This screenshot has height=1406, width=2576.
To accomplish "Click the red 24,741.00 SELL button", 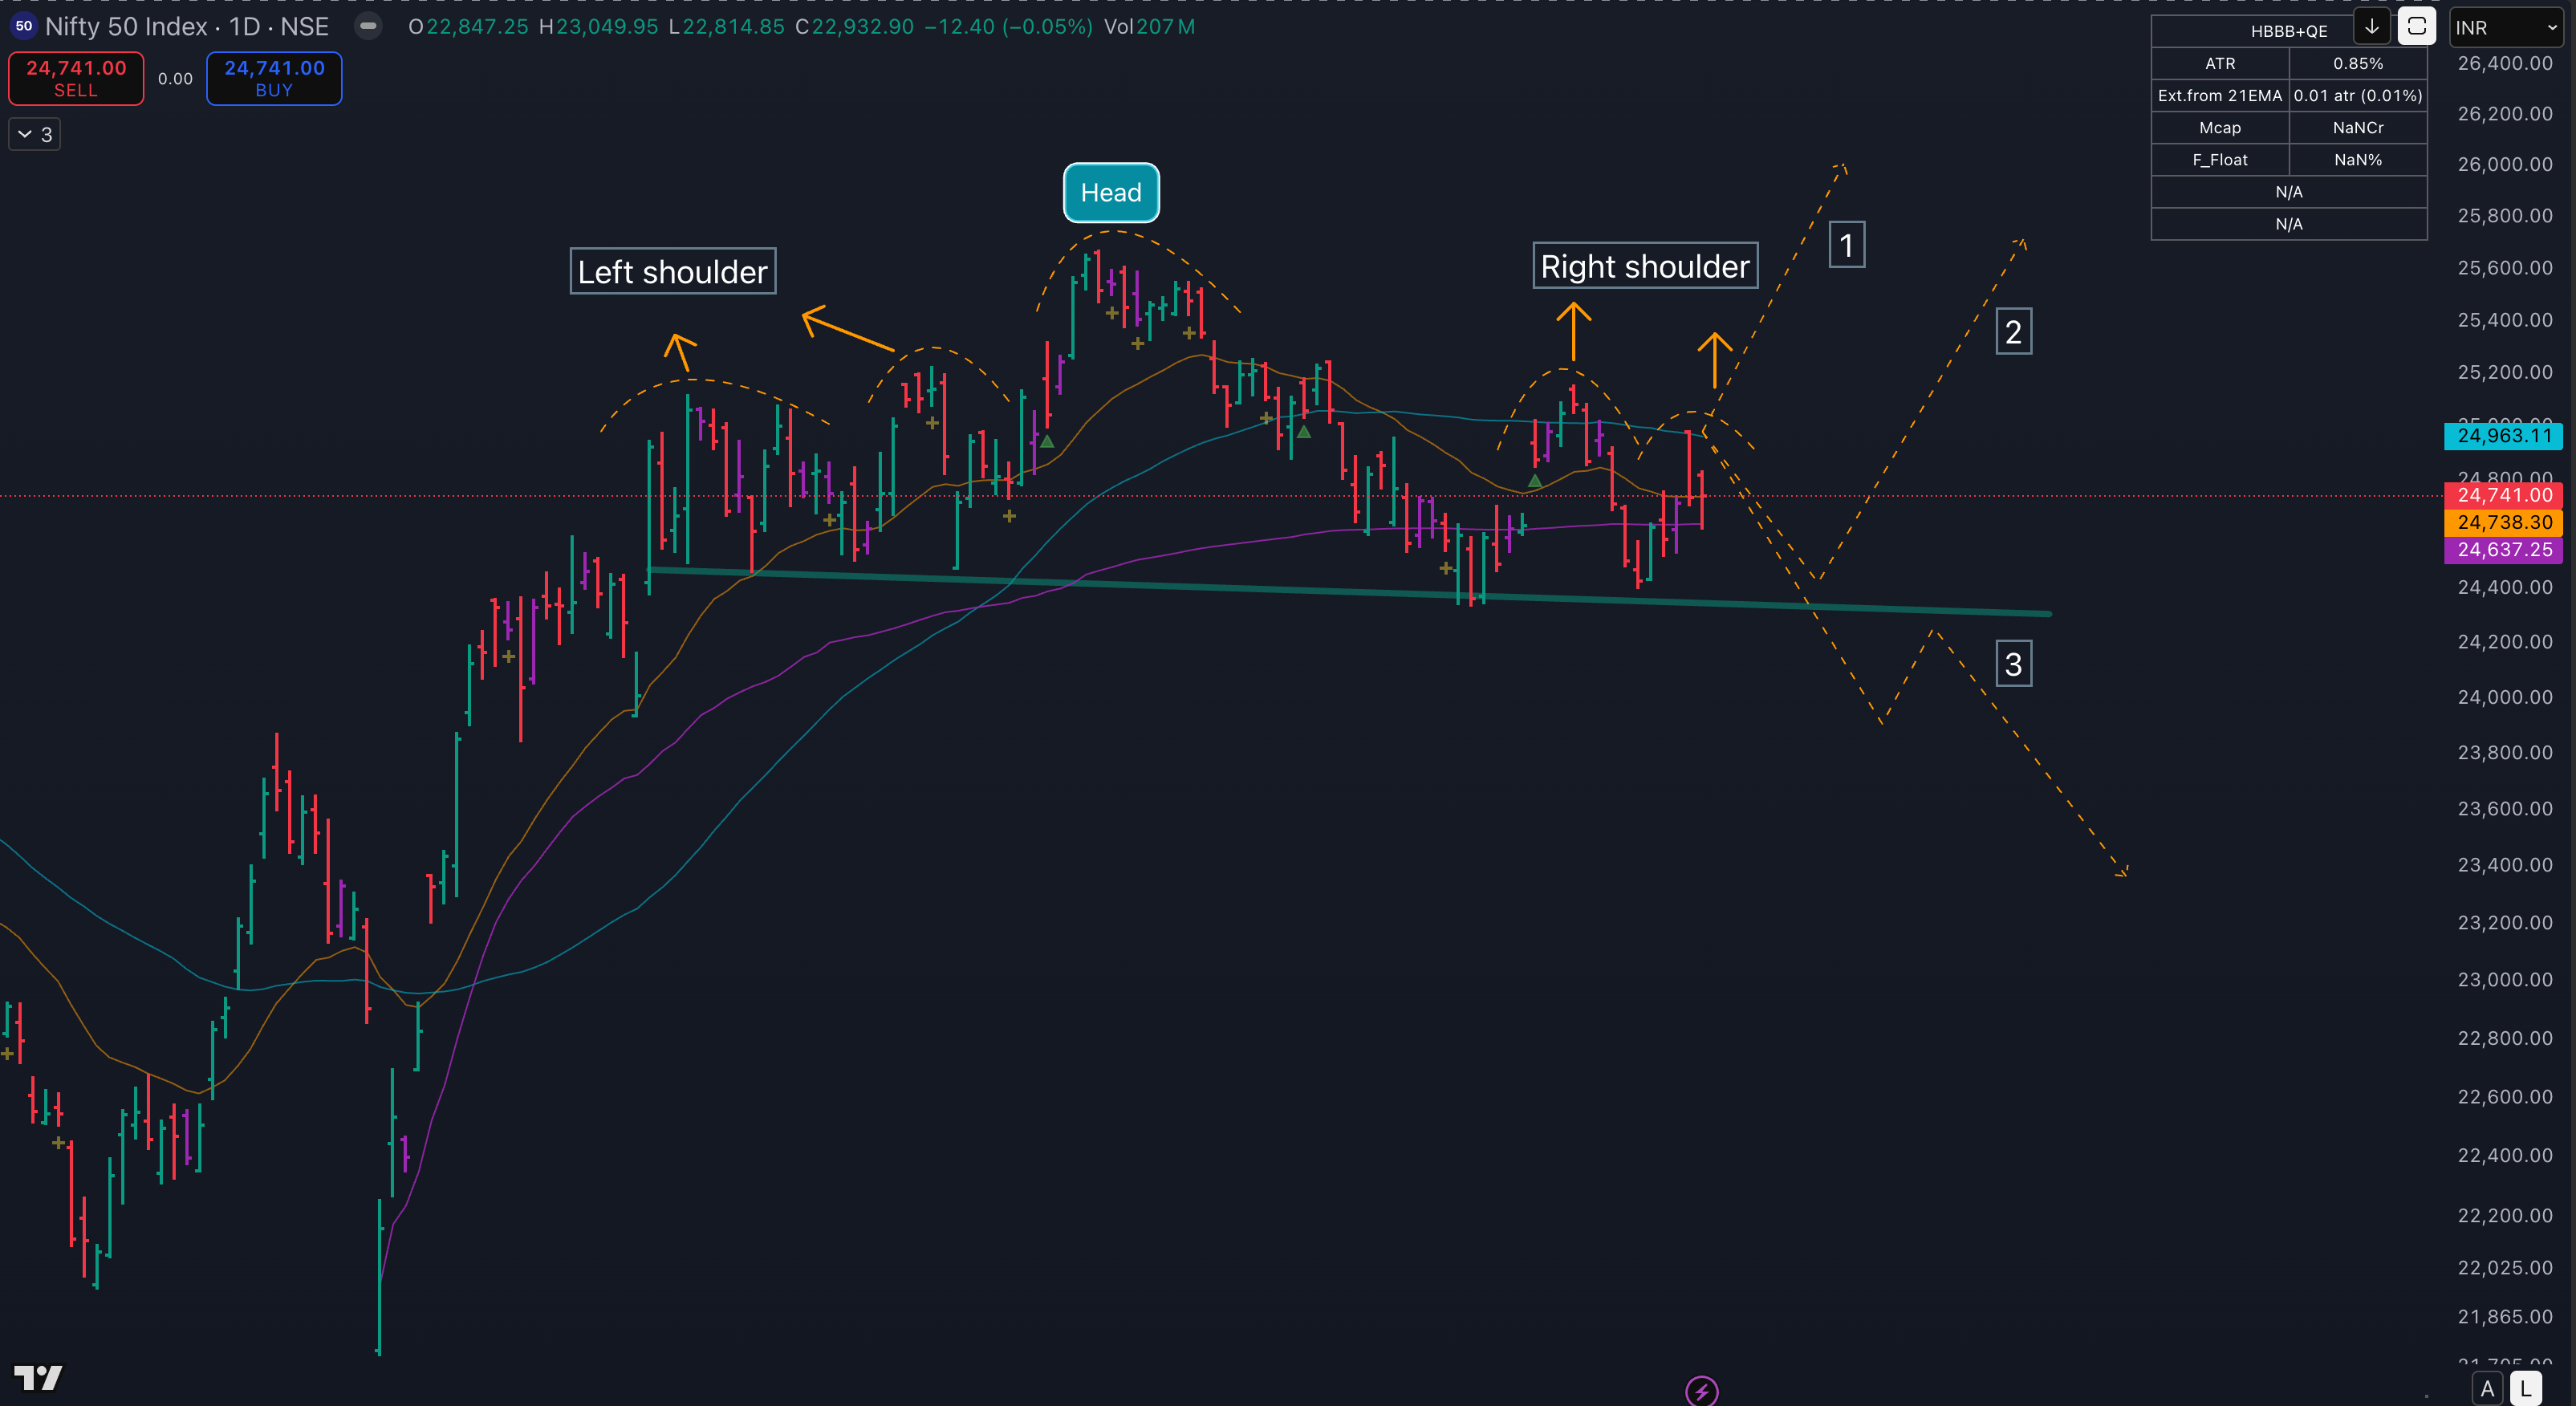I will click(76, 78).
